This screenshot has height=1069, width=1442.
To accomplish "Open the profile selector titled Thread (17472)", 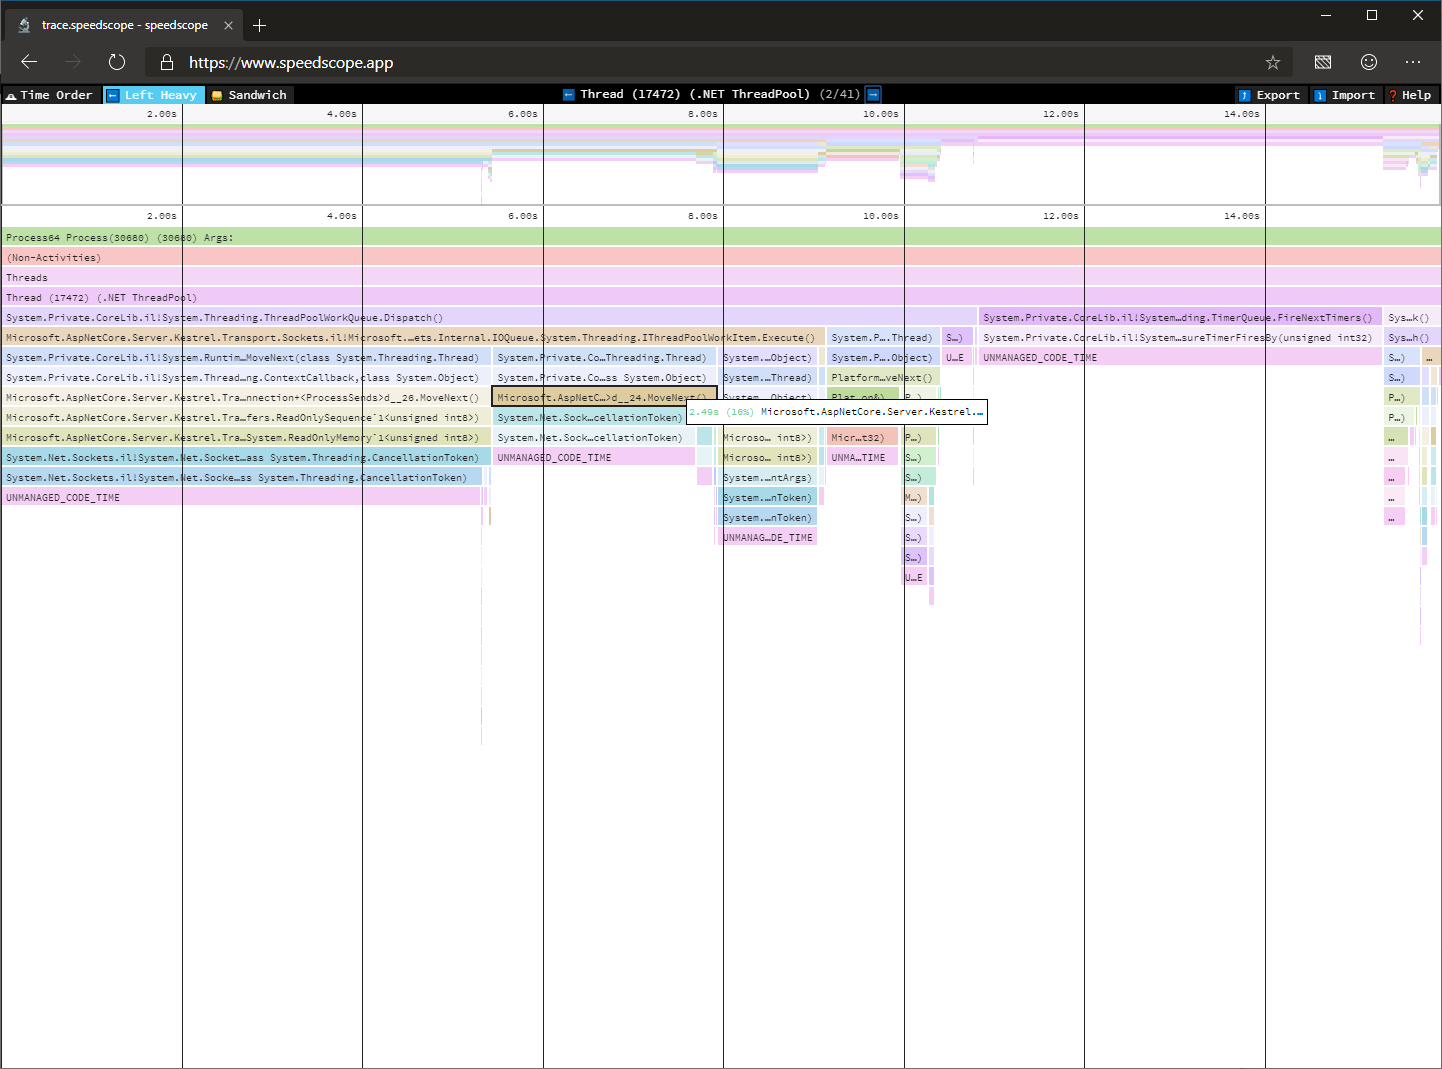I will (x=720, y=94).
